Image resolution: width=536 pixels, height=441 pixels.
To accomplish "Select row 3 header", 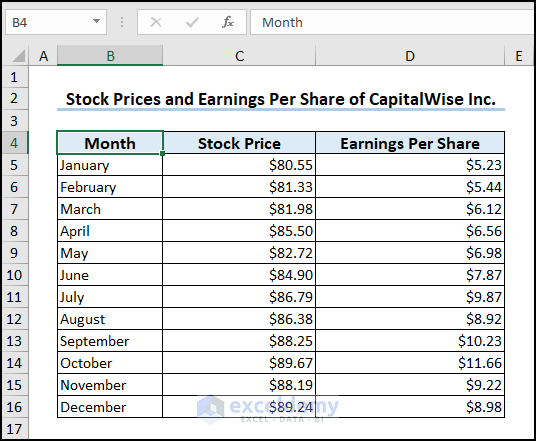I will pyautogui.click(x=14, y=121).
